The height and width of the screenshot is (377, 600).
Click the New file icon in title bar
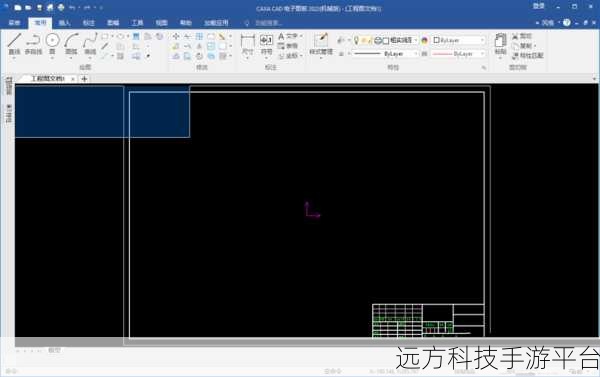pyautogui.click(x=18, y=7)
